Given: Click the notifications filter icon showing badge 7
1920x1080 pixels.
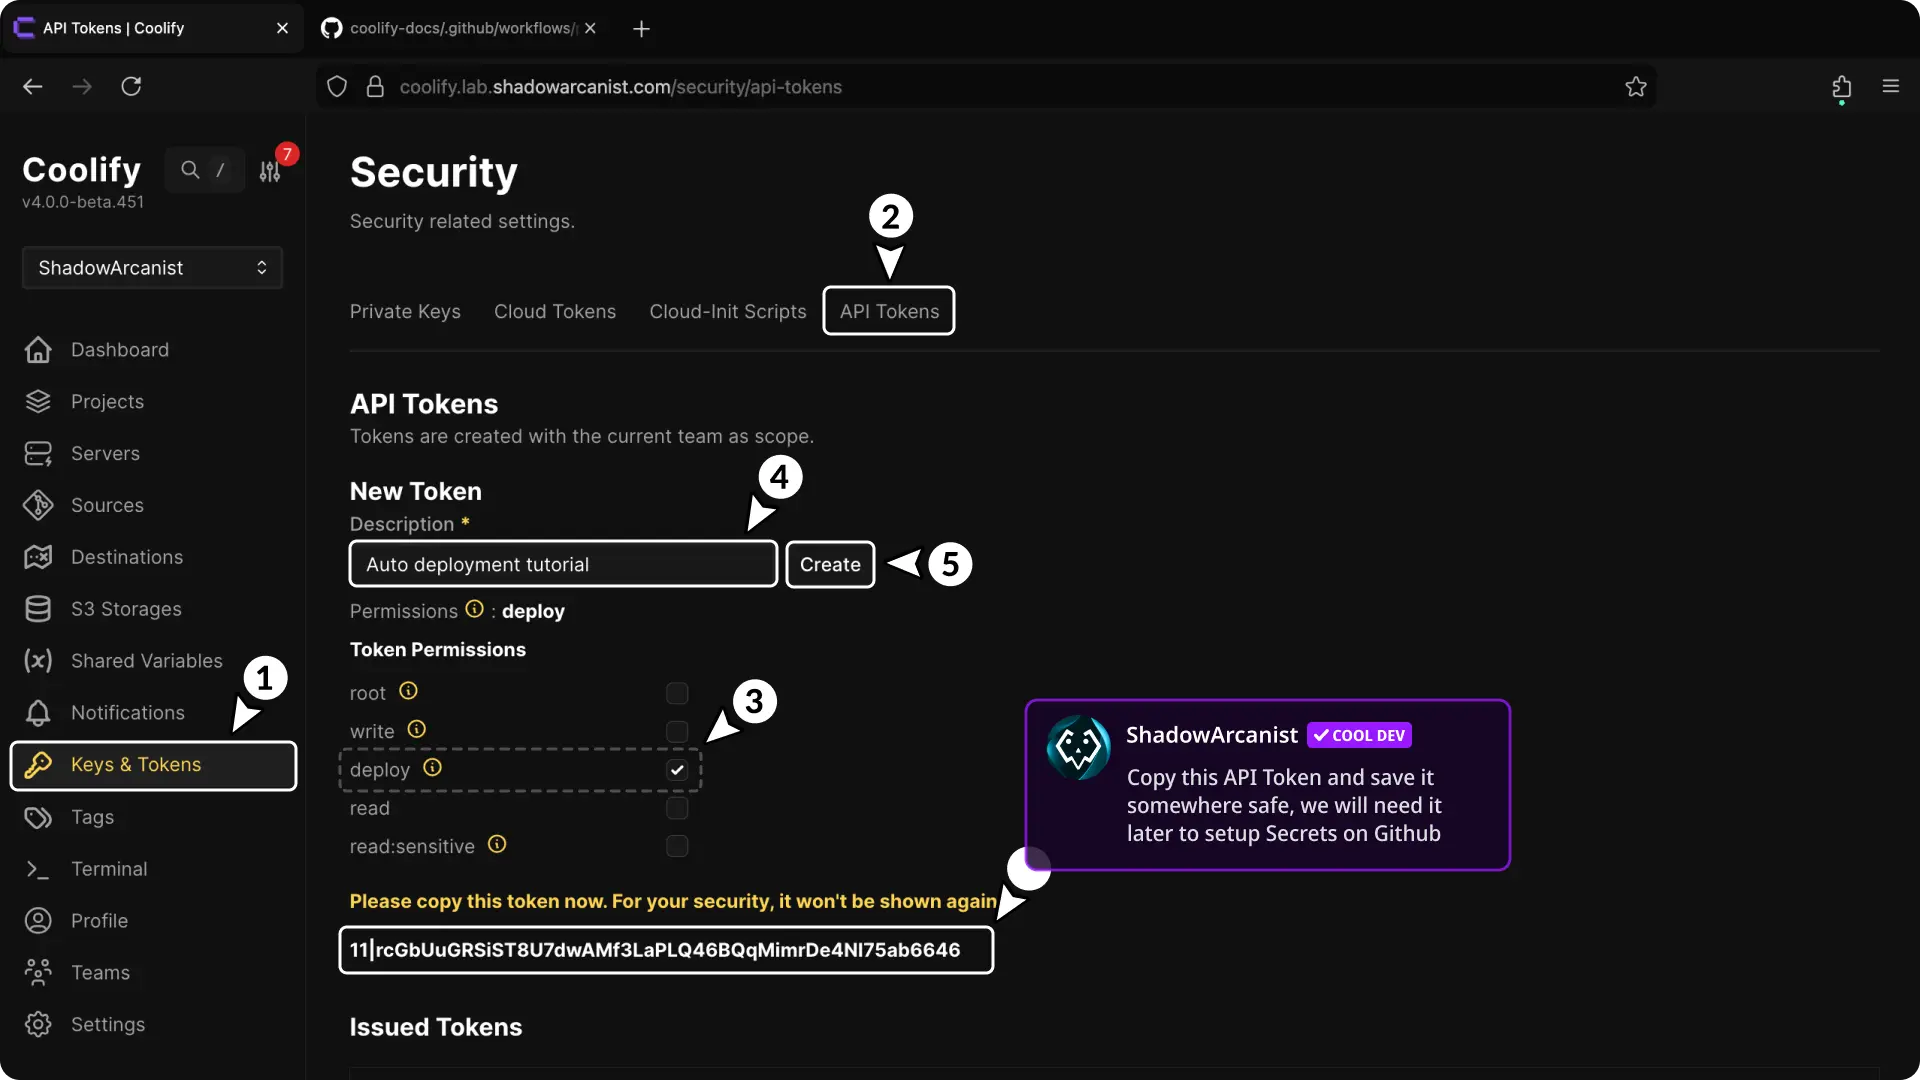Looking at the screenshot, I should point(270,171).
